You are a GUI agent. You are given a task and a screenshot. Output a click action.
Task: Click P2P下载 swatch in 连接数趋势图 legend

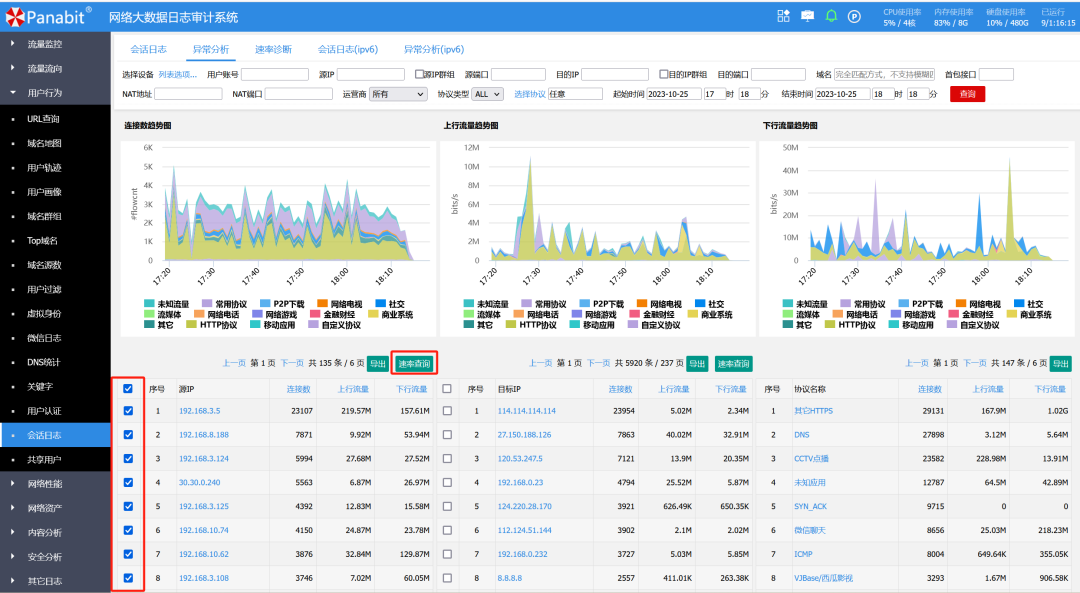265,304
